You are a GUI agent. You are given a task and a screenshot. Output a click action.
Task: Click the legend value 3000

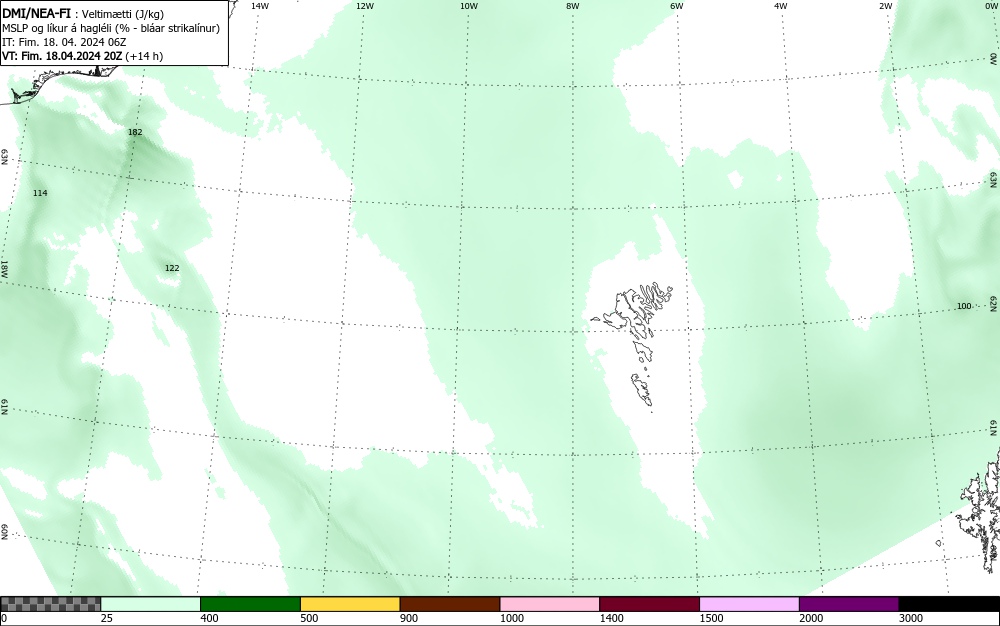(x=911, y=618)
